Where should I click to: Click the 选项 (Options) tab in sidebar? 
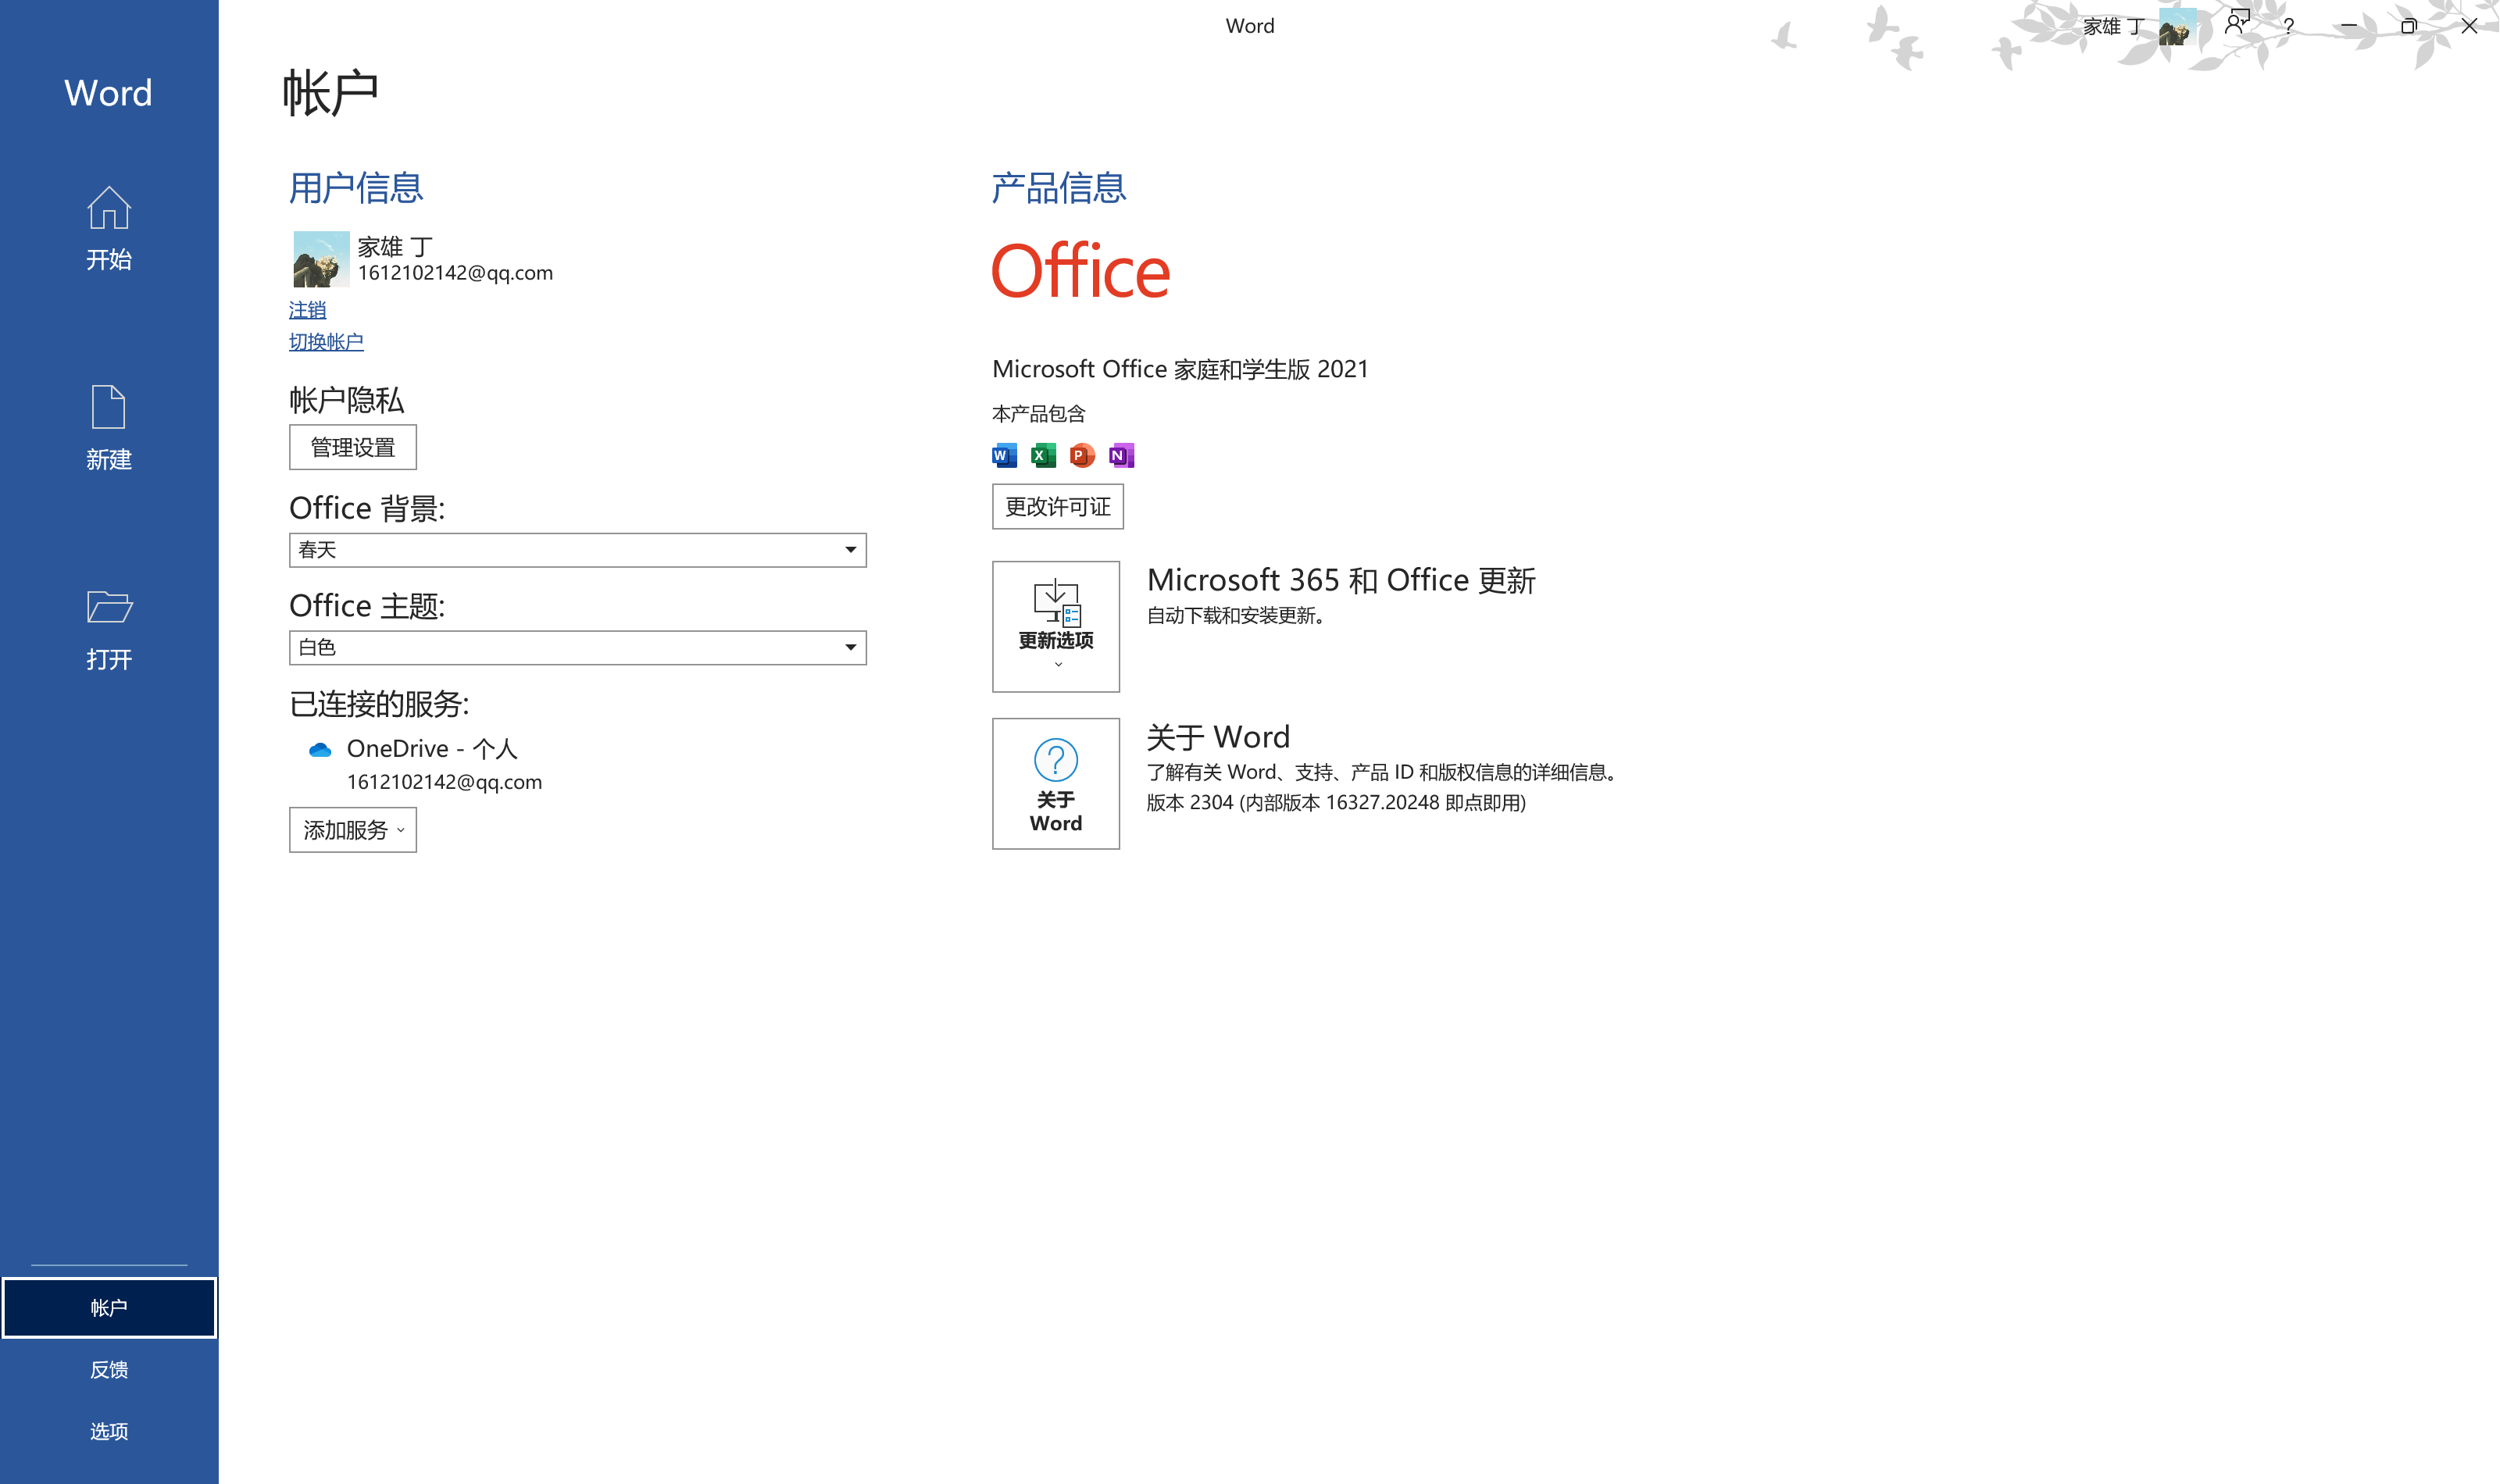coord(109,1431)
